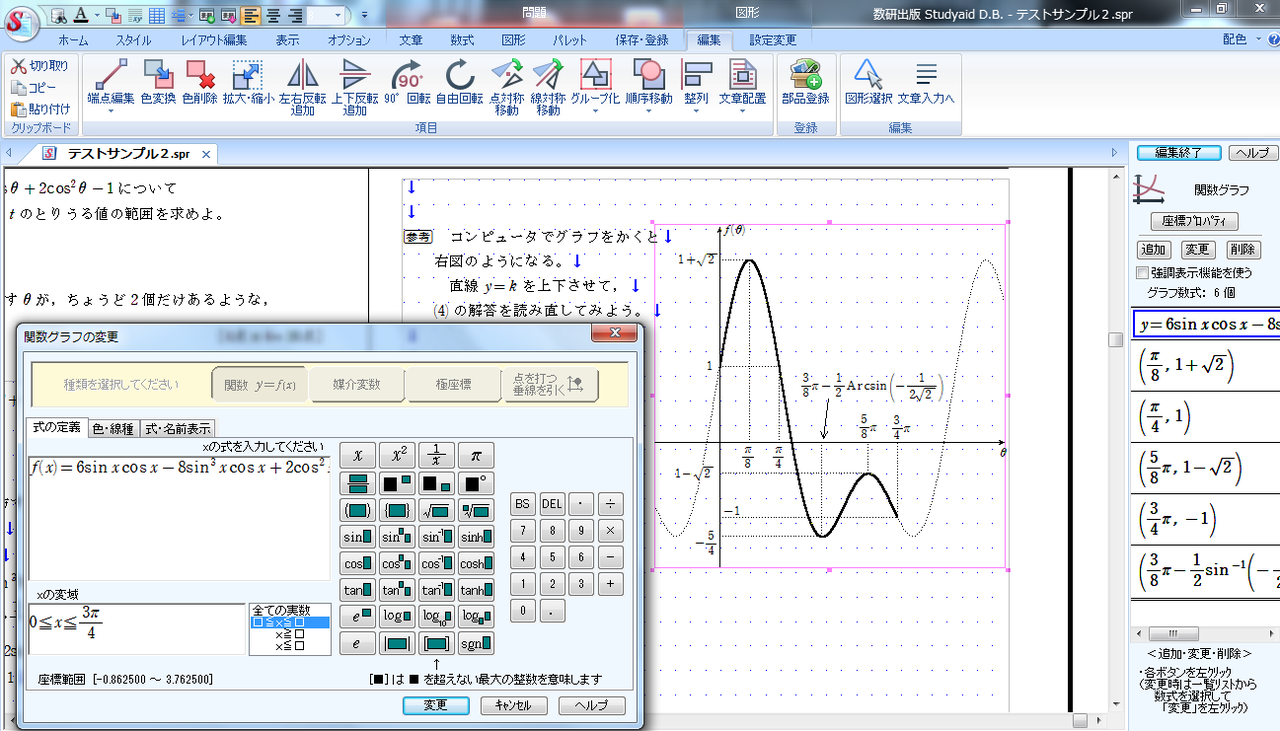The width and height of the screenshot is (1280, 731).
Task: Insert the π symbol button
Action: pyautogui.click(x=476, y=456)
